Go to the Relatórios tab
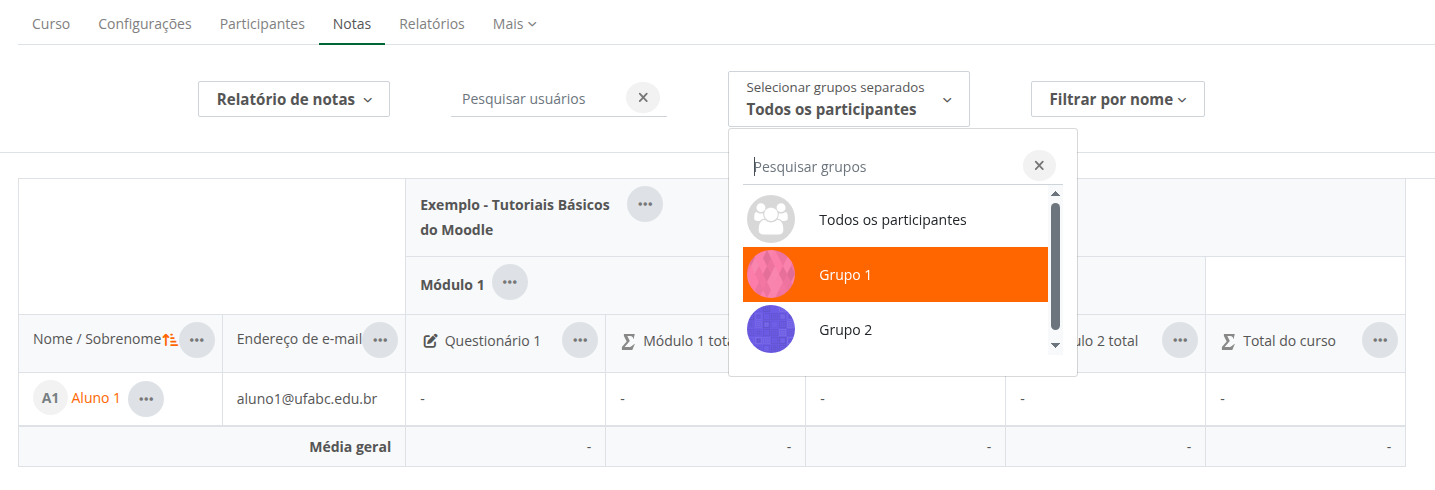This screenshot has width=1435, height=490. click(x=432, y=24)
